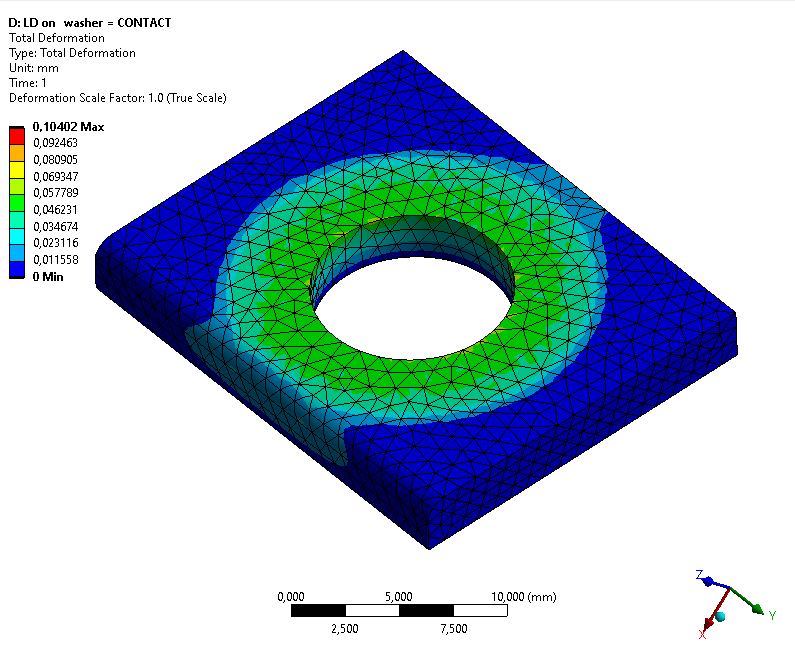
Task: Click 'Type: Total Deformation' text
Action: (72, 53)
